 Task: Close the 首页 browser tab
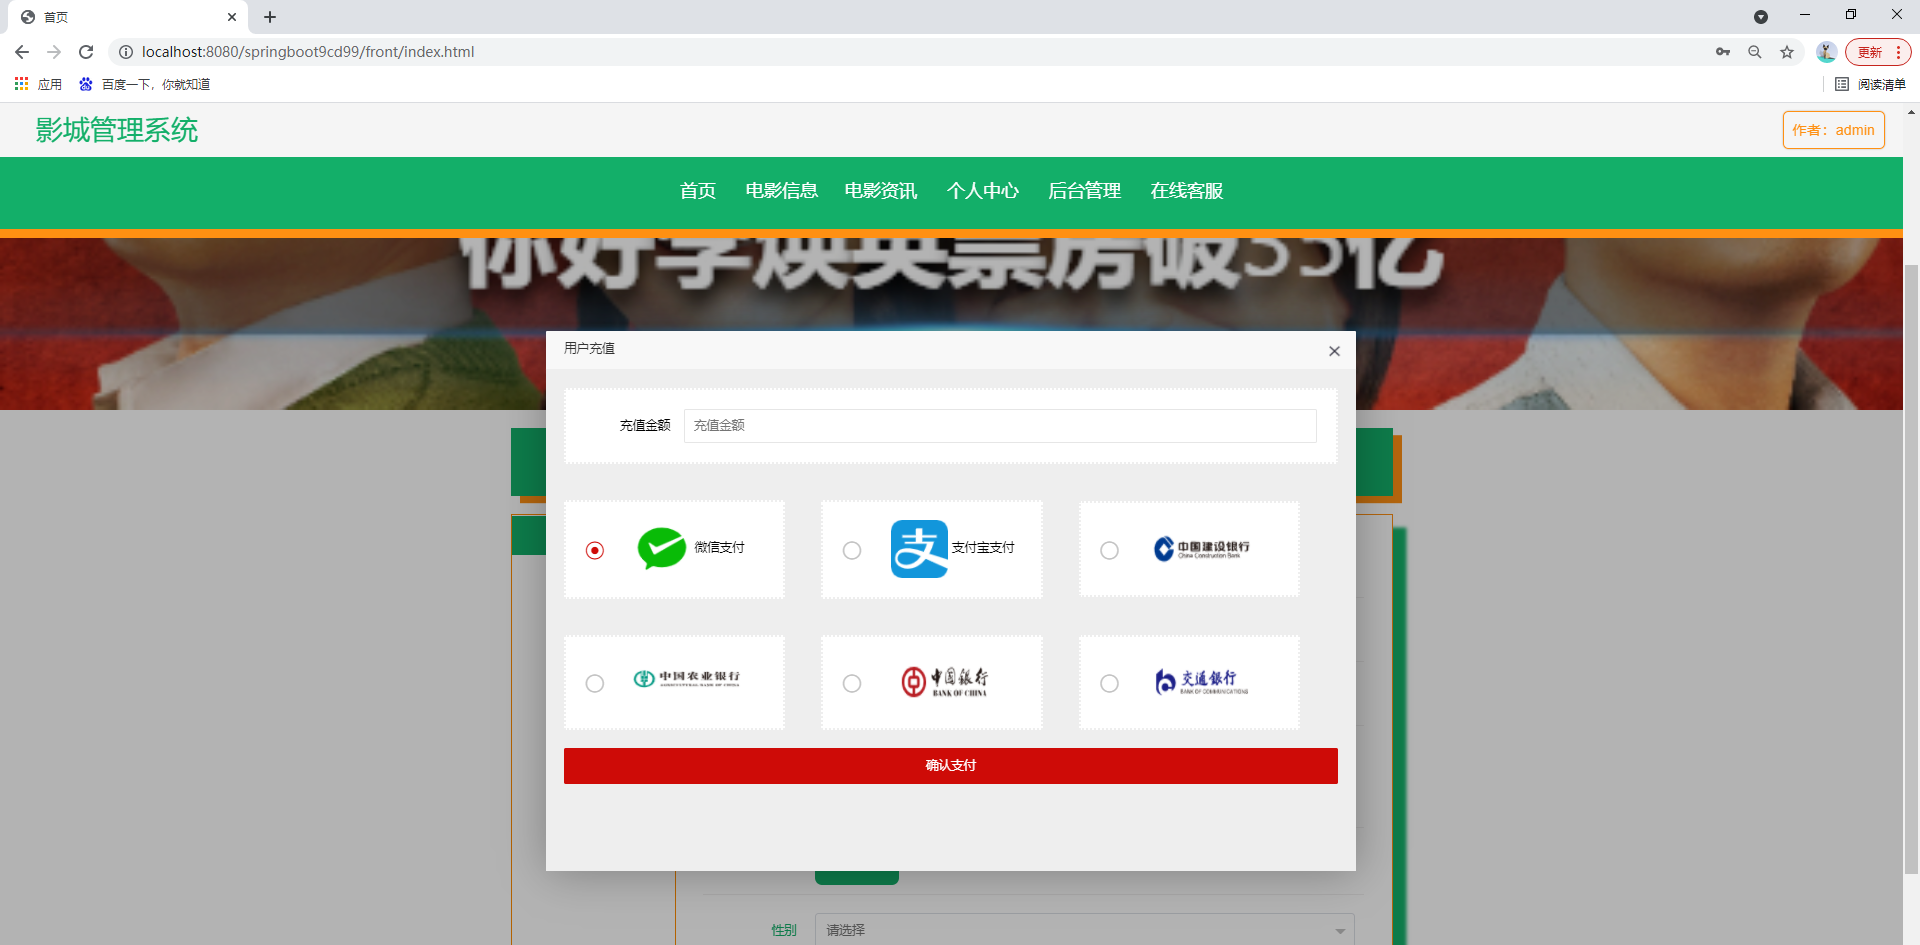tap(232, 17)
